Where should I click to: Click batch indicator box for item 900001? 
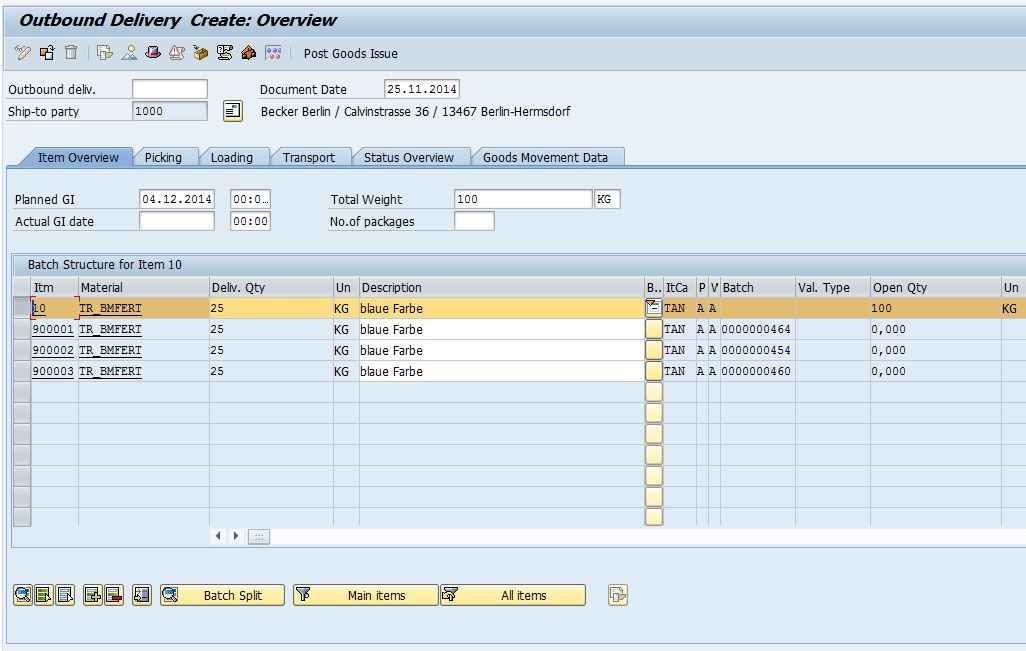point(653,329)
